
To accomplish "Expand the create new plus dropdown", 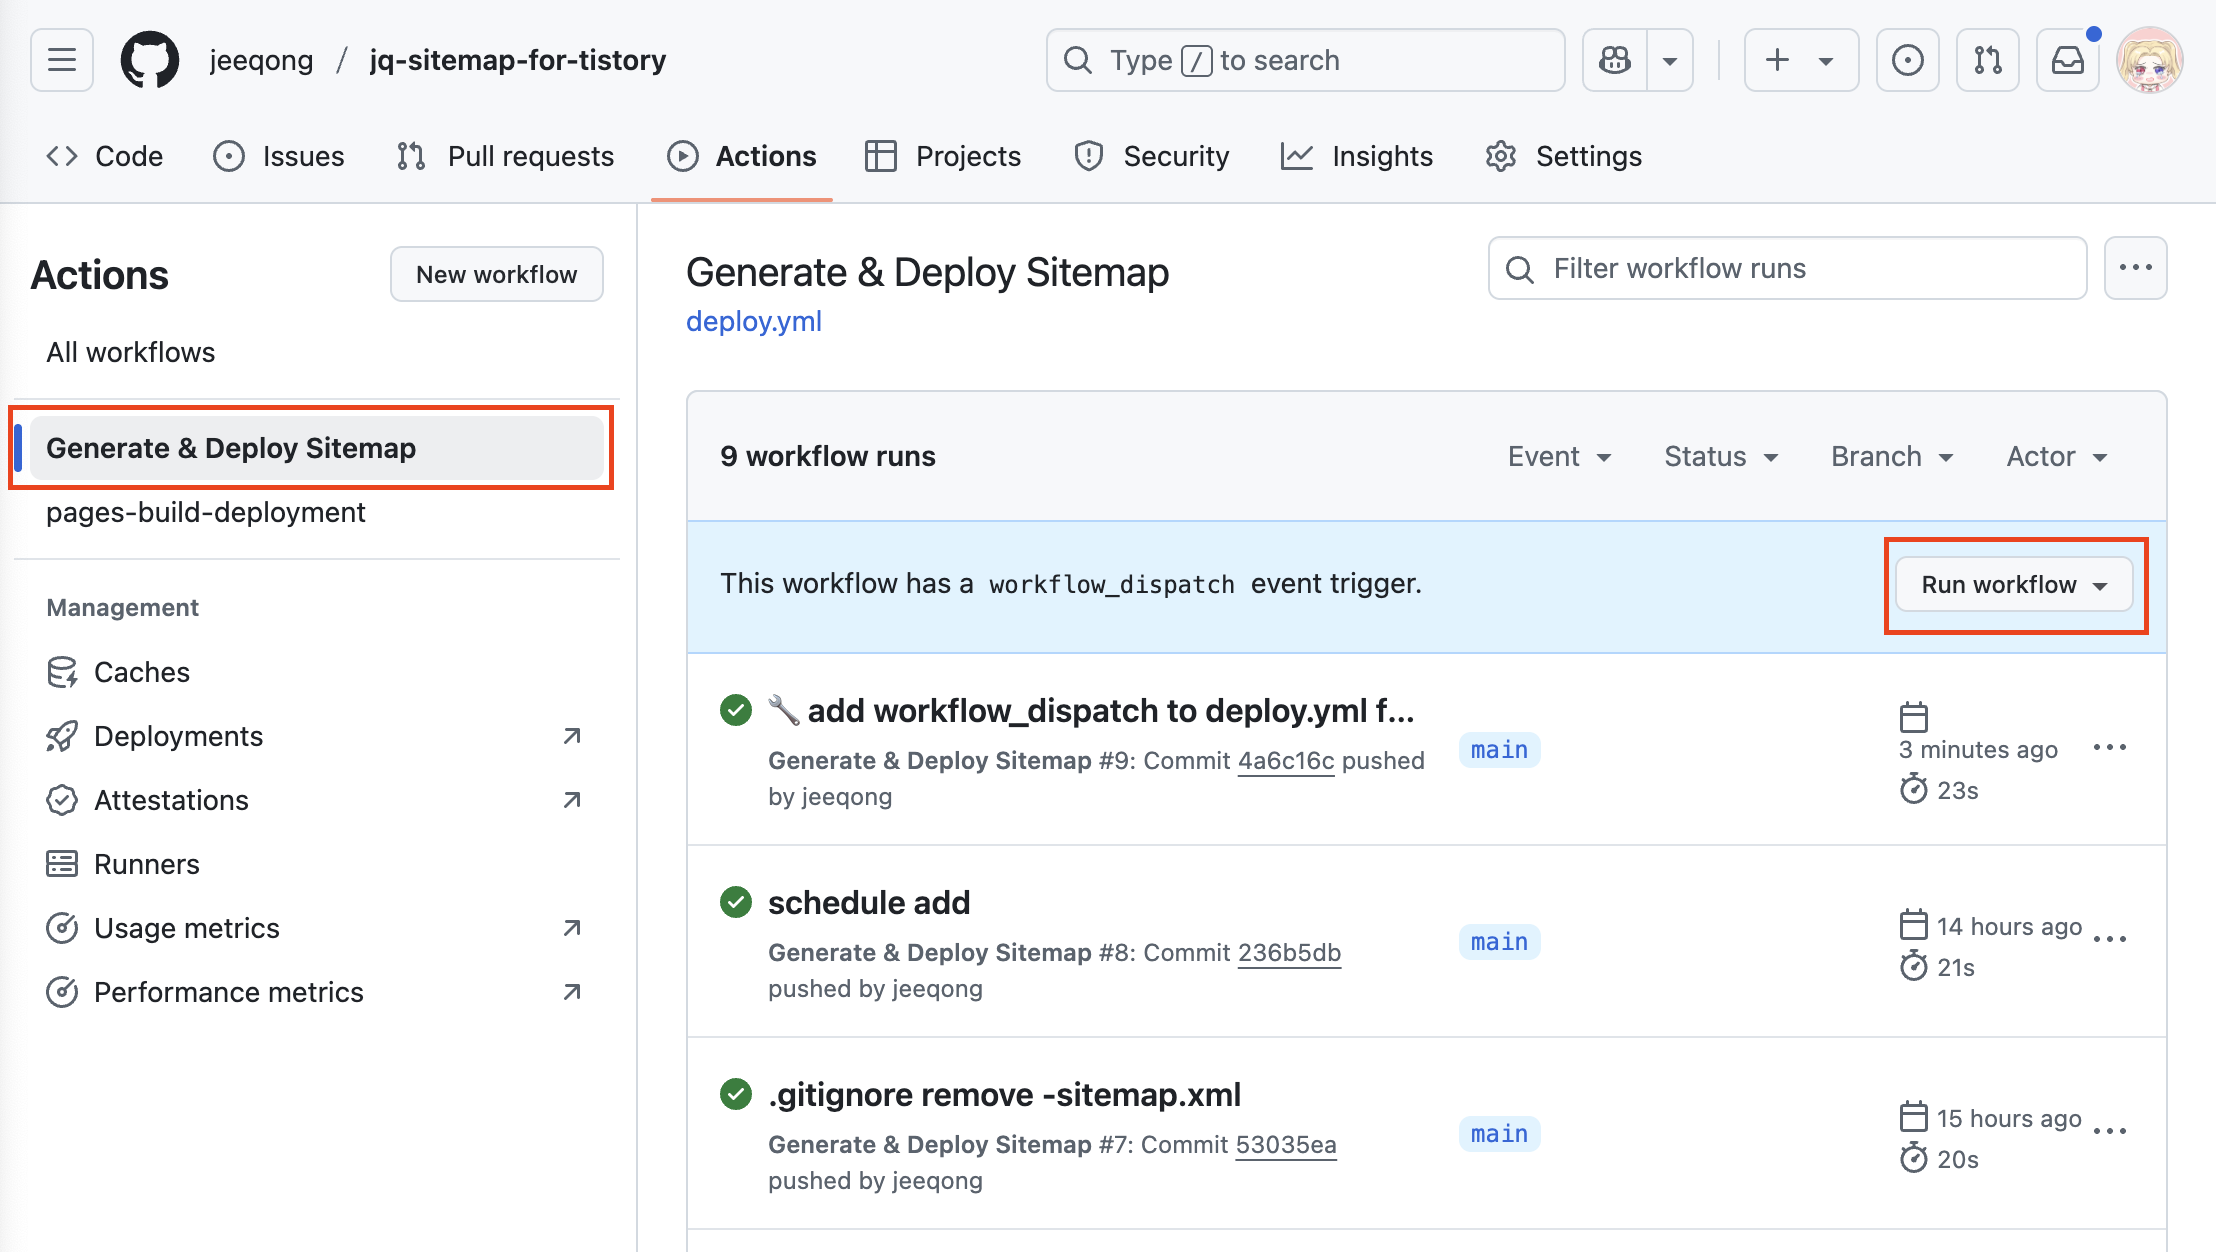I will [1801, 60].
